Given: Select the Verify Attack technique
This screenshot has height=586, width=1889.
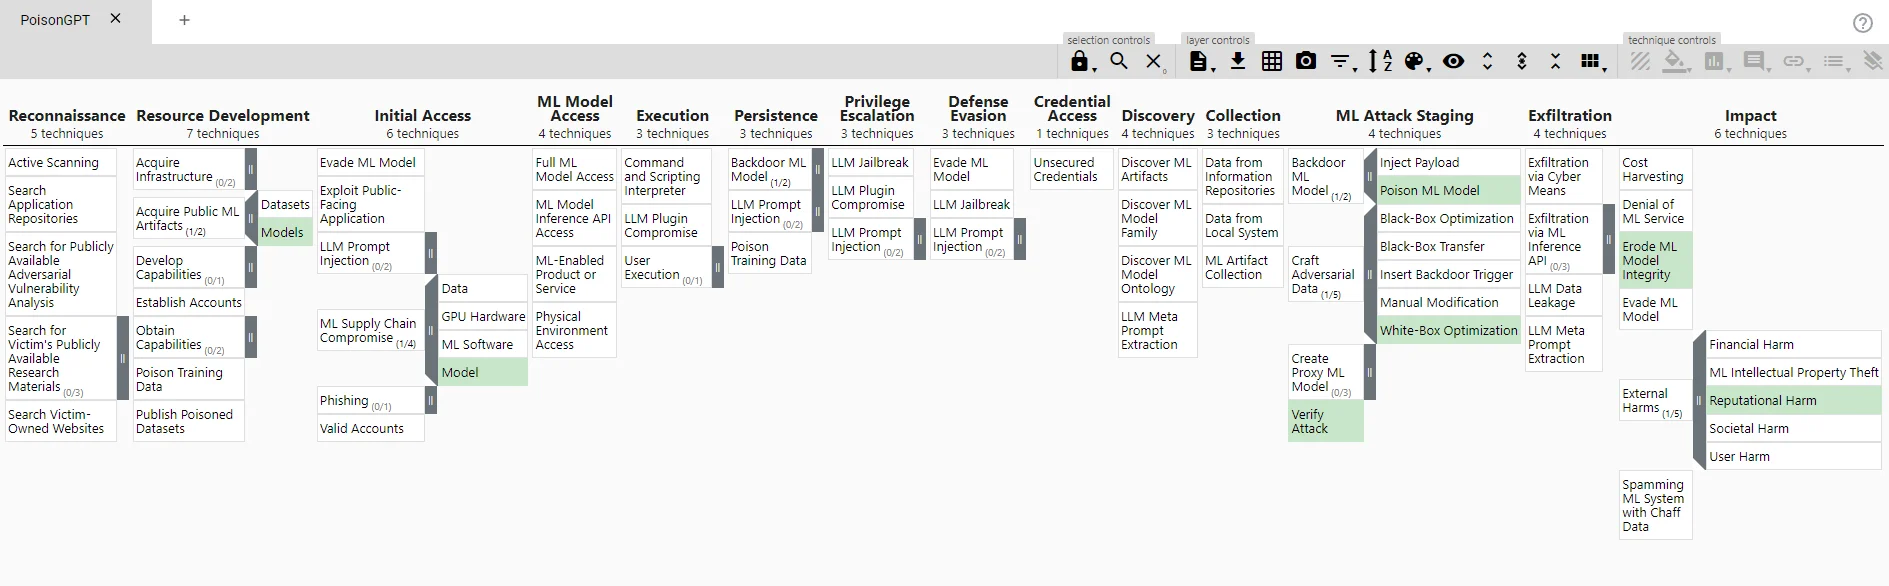Looking at the screenshot, I should [1326, 421].
